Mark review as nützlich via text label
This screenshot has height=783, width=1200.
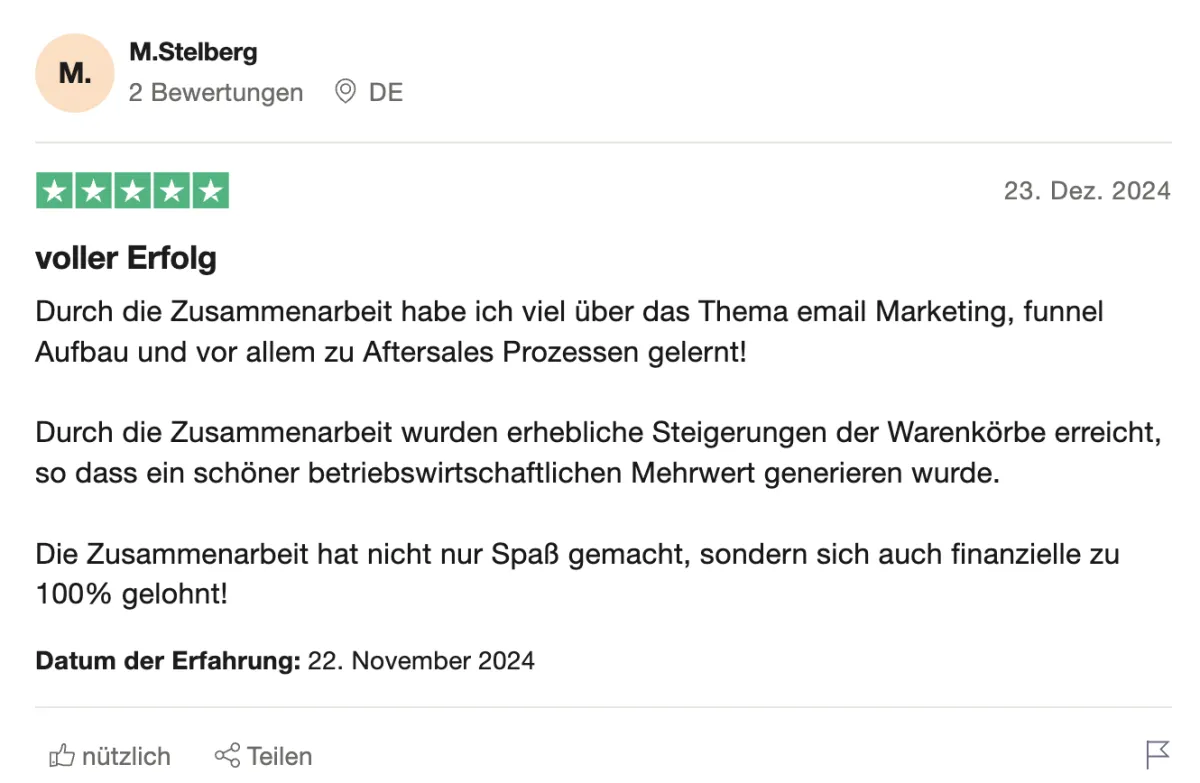coord(126,756)
